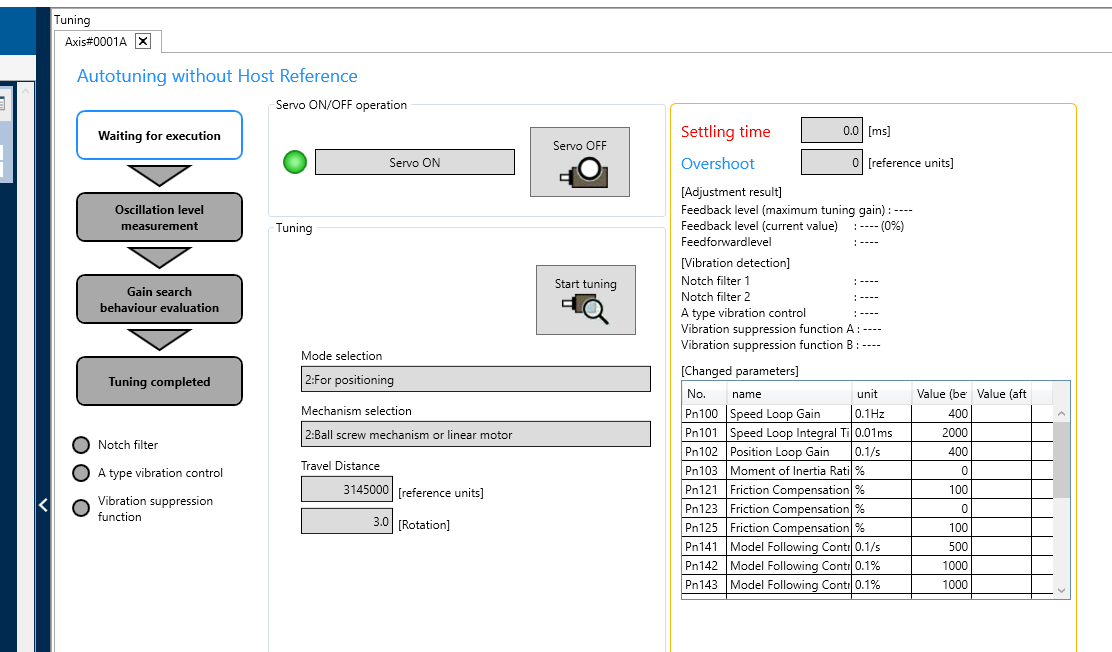The height and width of the screenshot is (652, 1112).
Task: Click the changed parameters scrollbar thumb
Action: click(1062, 460)
